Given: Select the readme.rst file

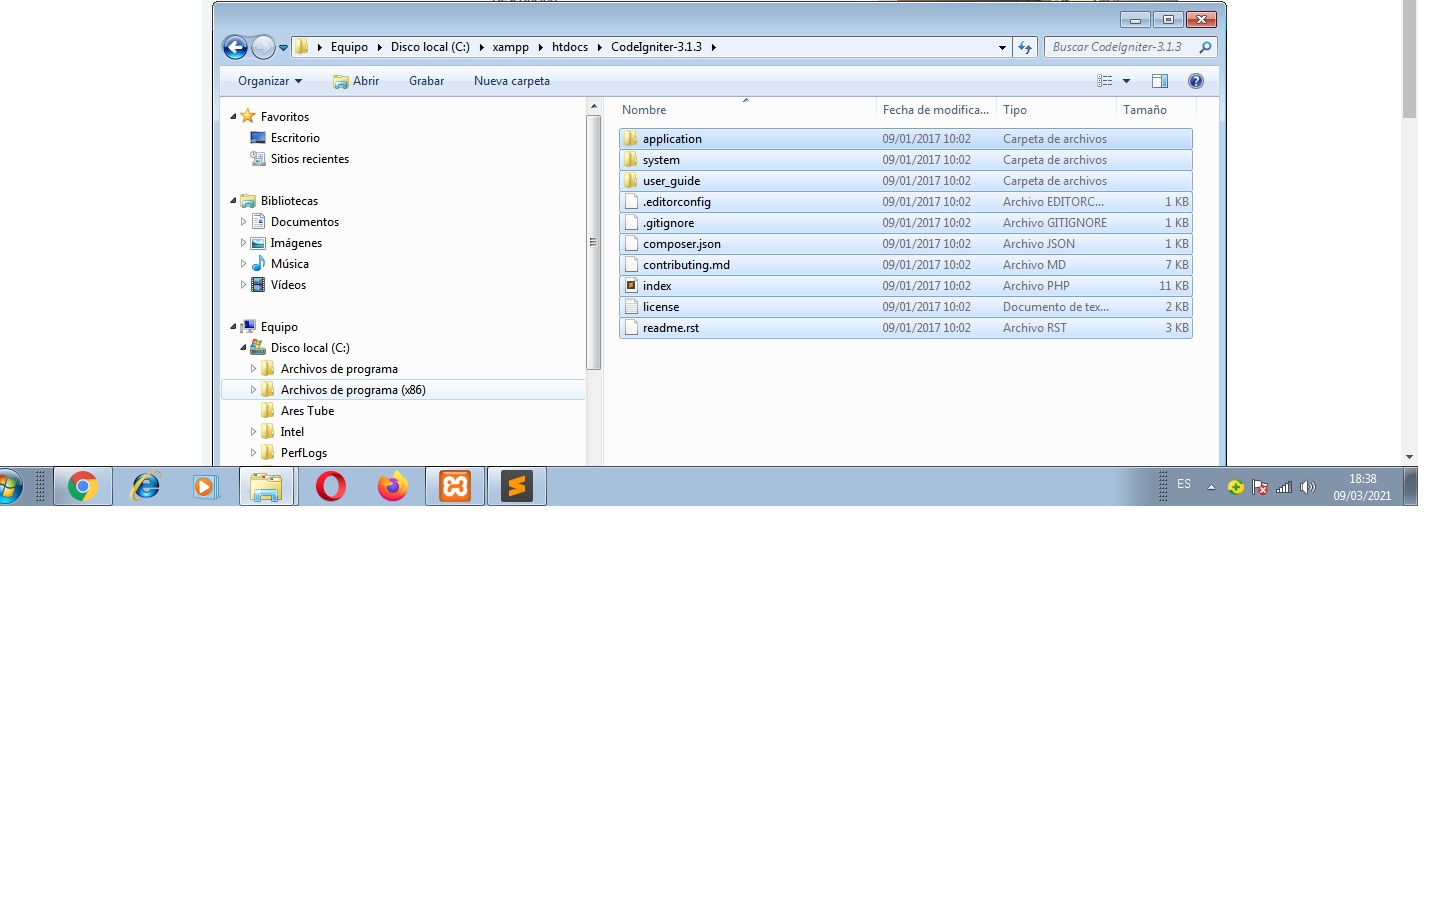Looking at the screenshot, I should (906, 328).
